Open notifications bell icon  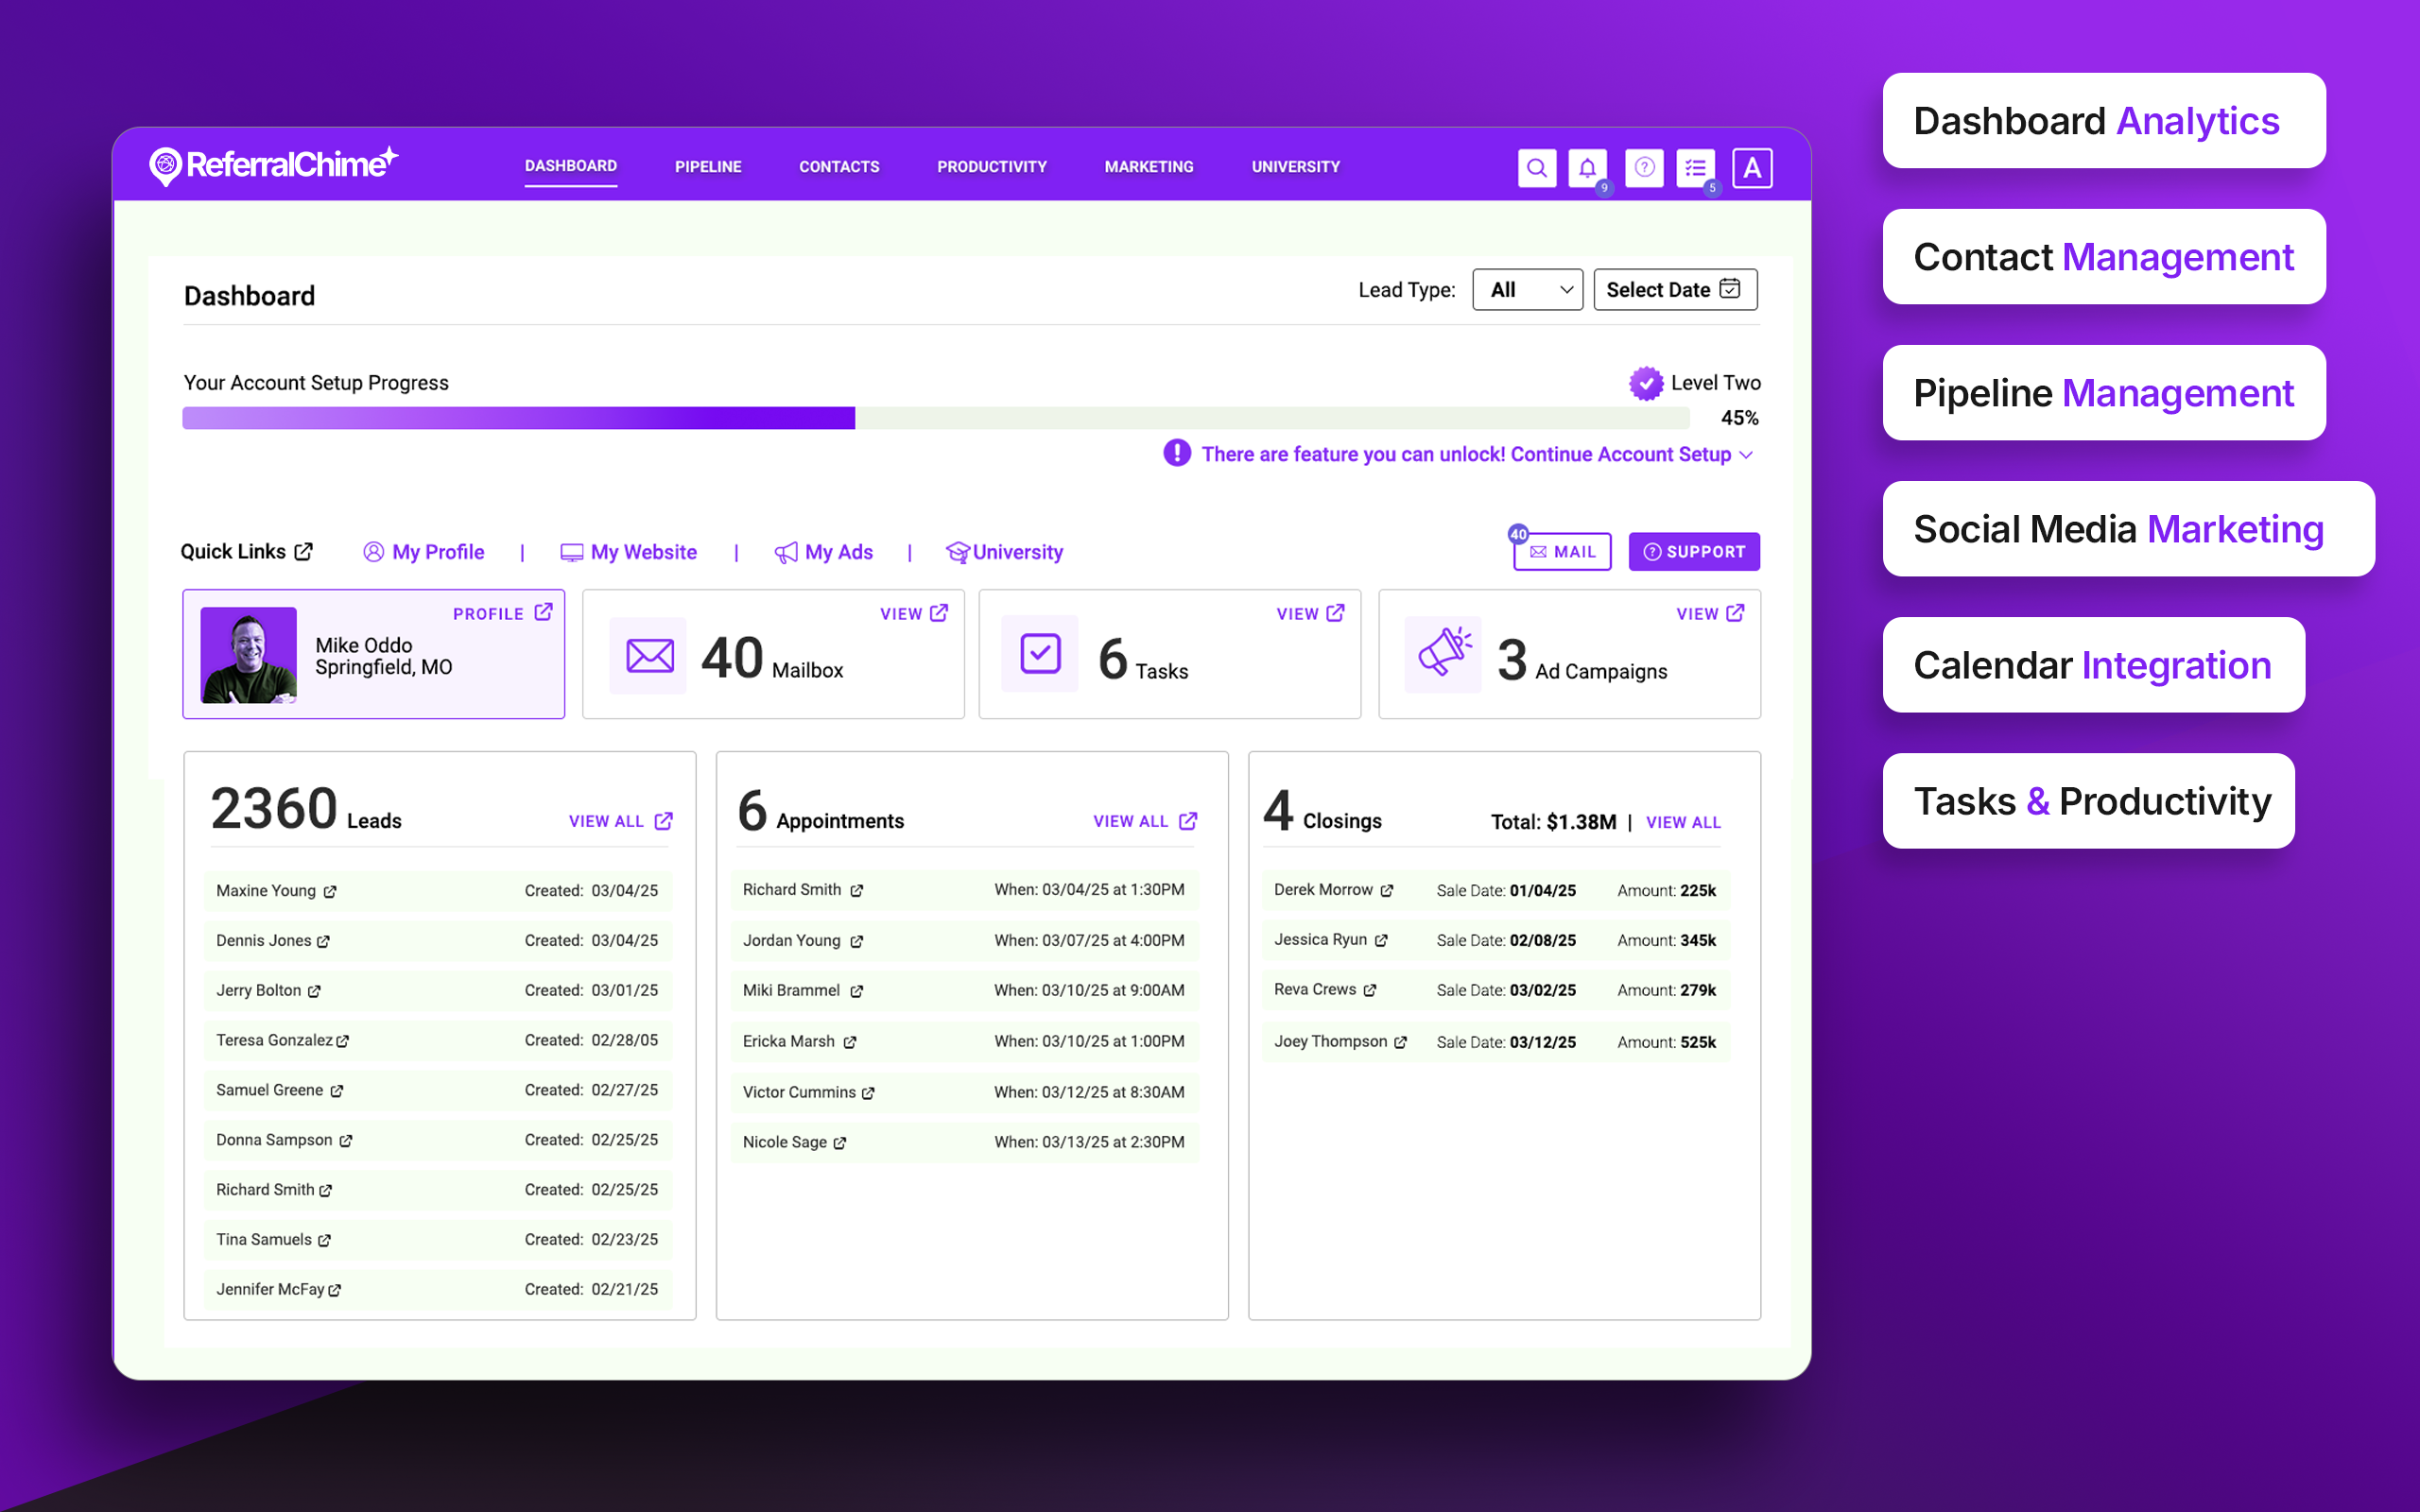1587,168
